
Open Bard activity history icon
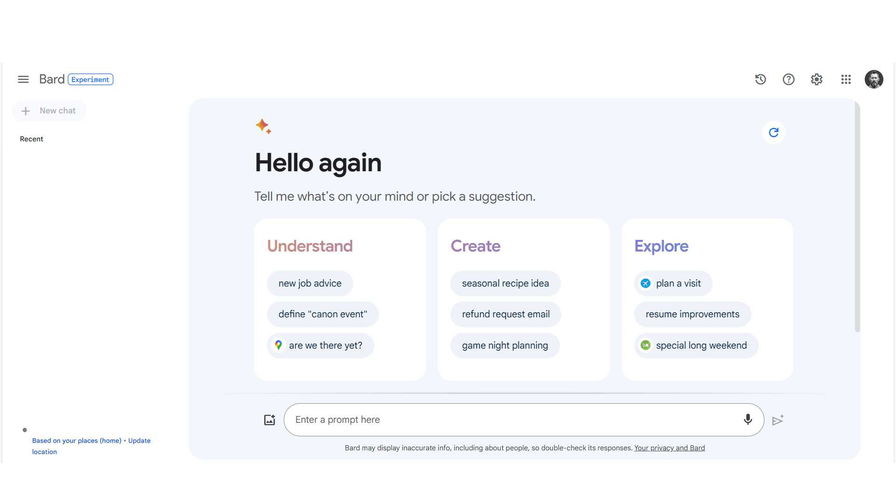point(760,80)
